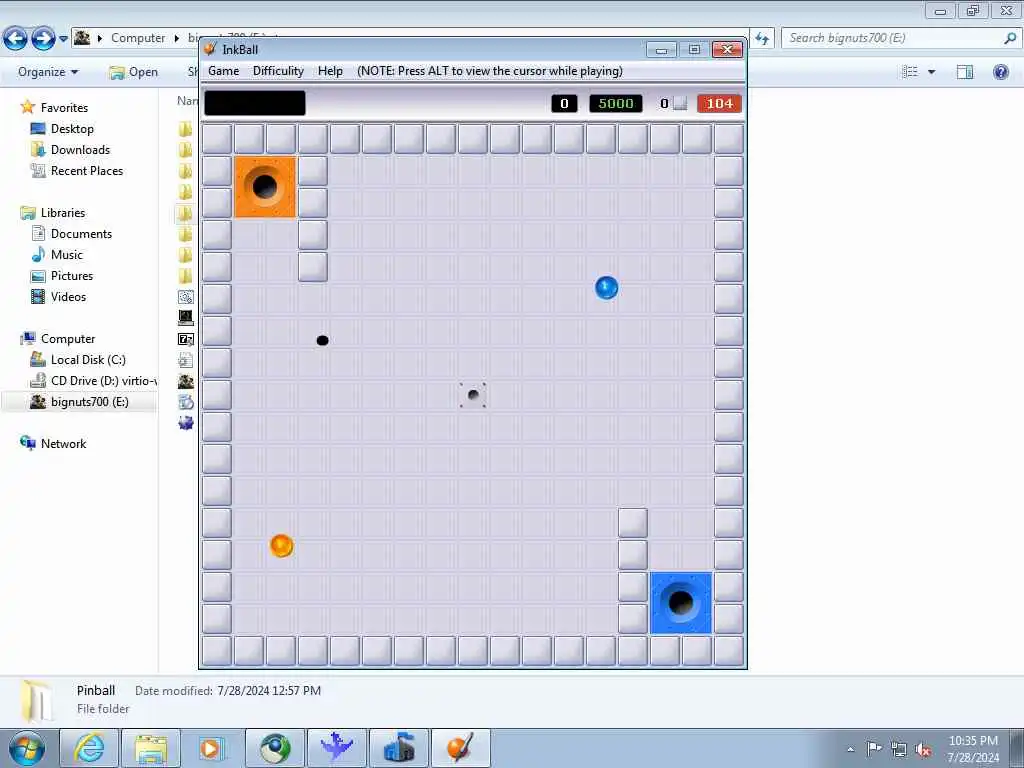Screen dimensions: 1024x768
Task: Click the network icon in system tray
Action: (x=899, y=749)
